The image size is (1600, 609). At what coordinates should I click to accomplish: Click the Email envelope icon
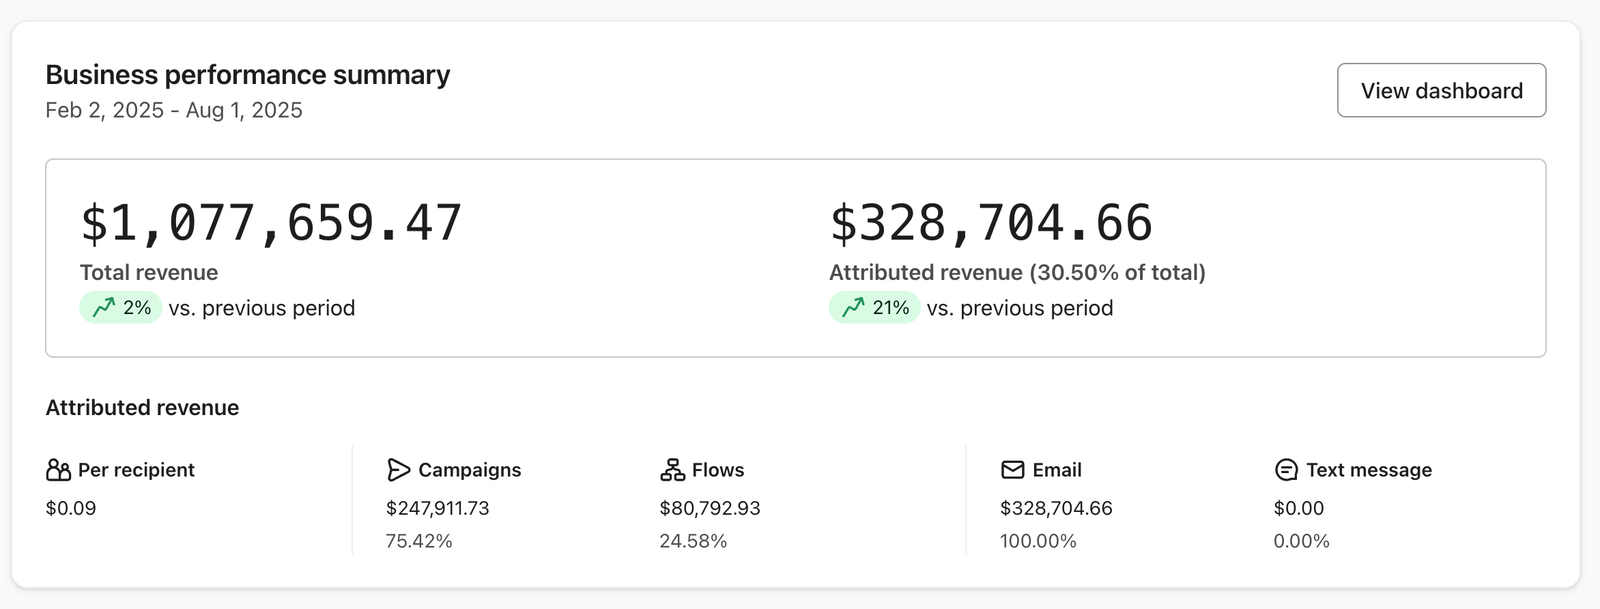point(1013,470)
